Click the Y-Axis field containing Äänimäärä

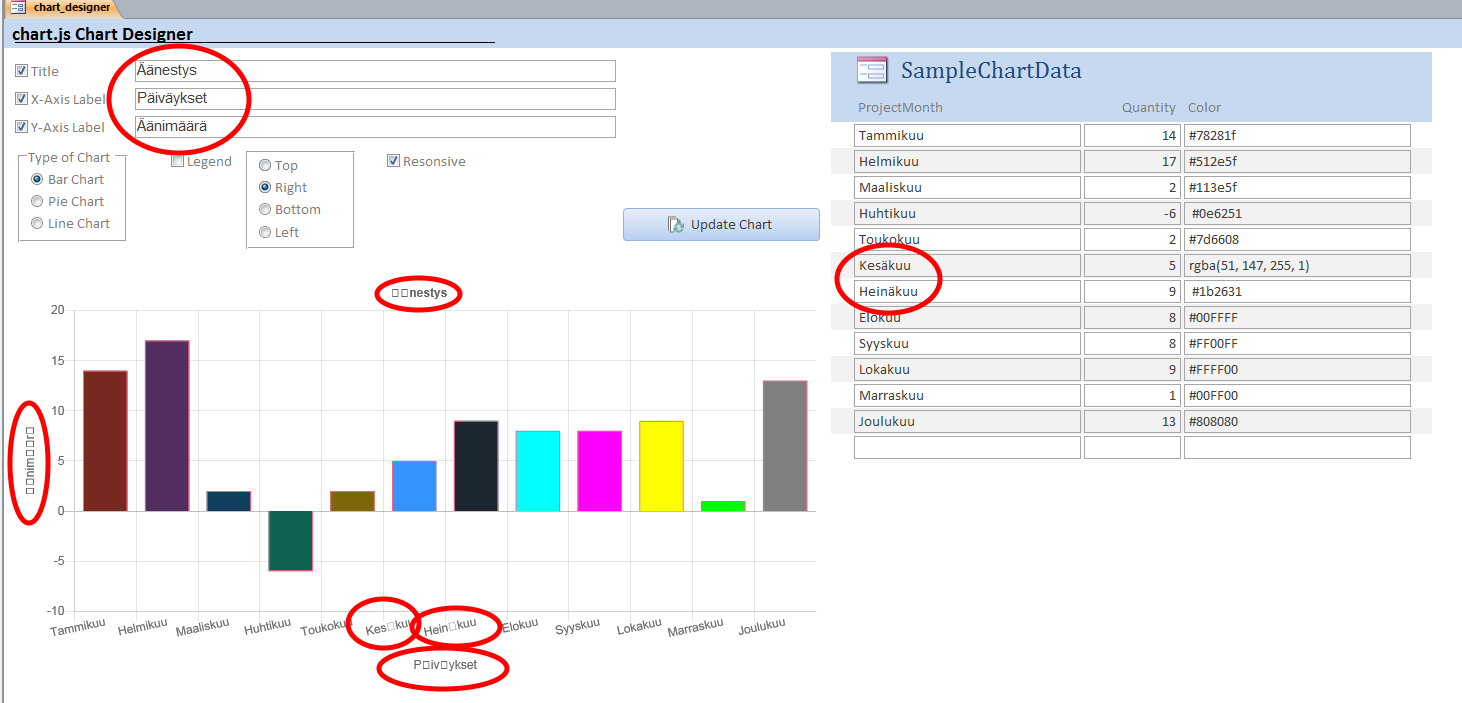pos(375,127)
